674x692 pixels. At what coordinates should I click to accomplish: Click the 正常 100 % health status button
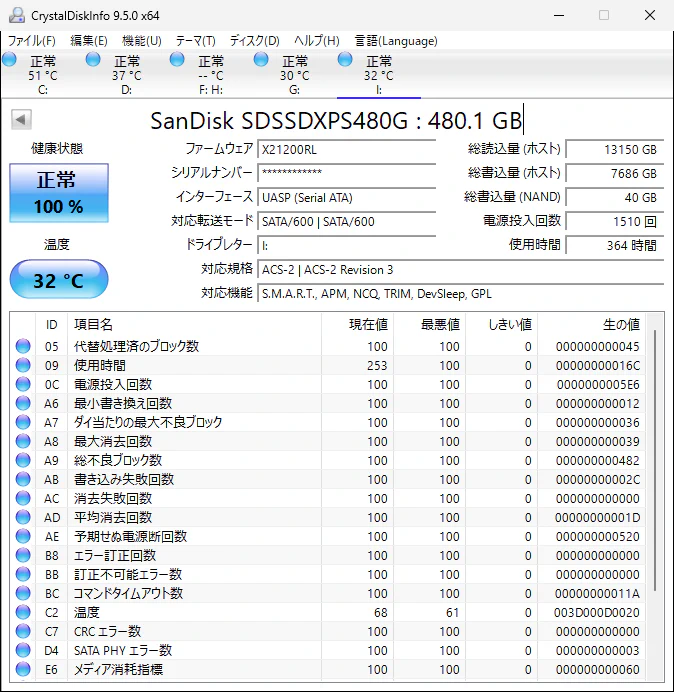pyautogui.click(x=59, y=193)
